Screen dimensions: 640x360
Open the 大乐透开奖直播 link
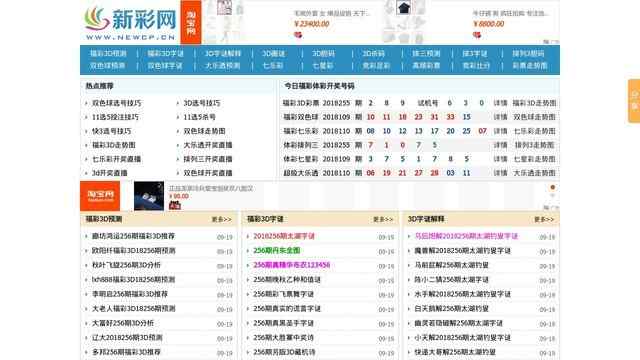(208, 145)
